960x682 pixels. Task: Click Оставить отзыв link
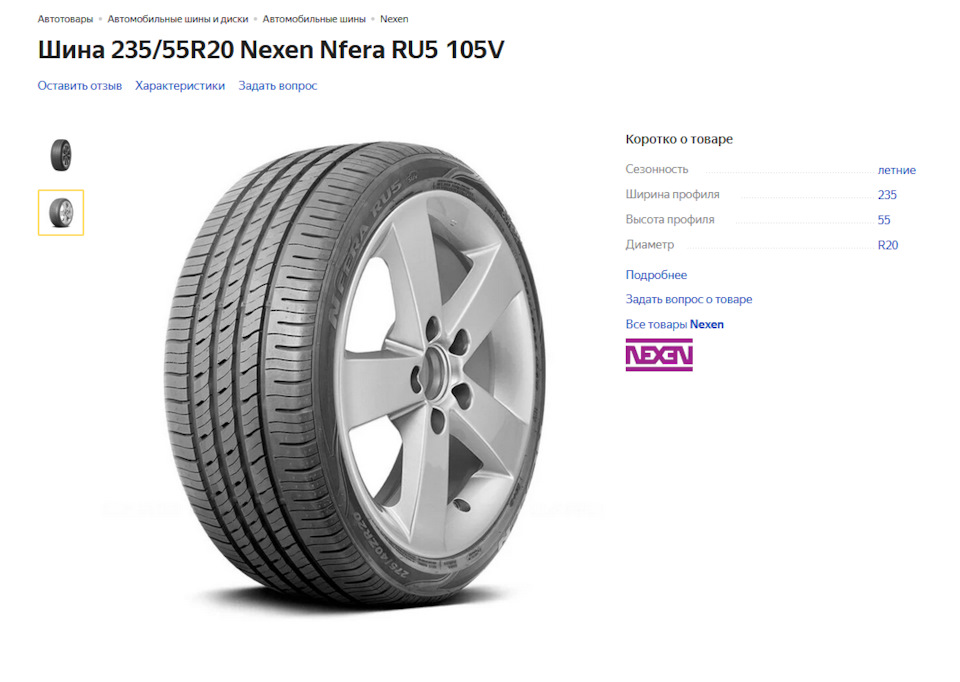point(80,86)
